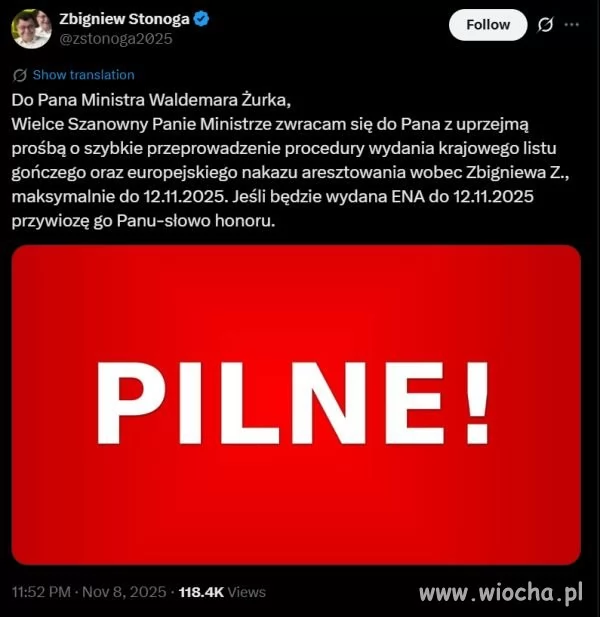Open the Zbigniew Stonoga display name
The width and height of the screenshot is (600, 617).
click(124, 19)
